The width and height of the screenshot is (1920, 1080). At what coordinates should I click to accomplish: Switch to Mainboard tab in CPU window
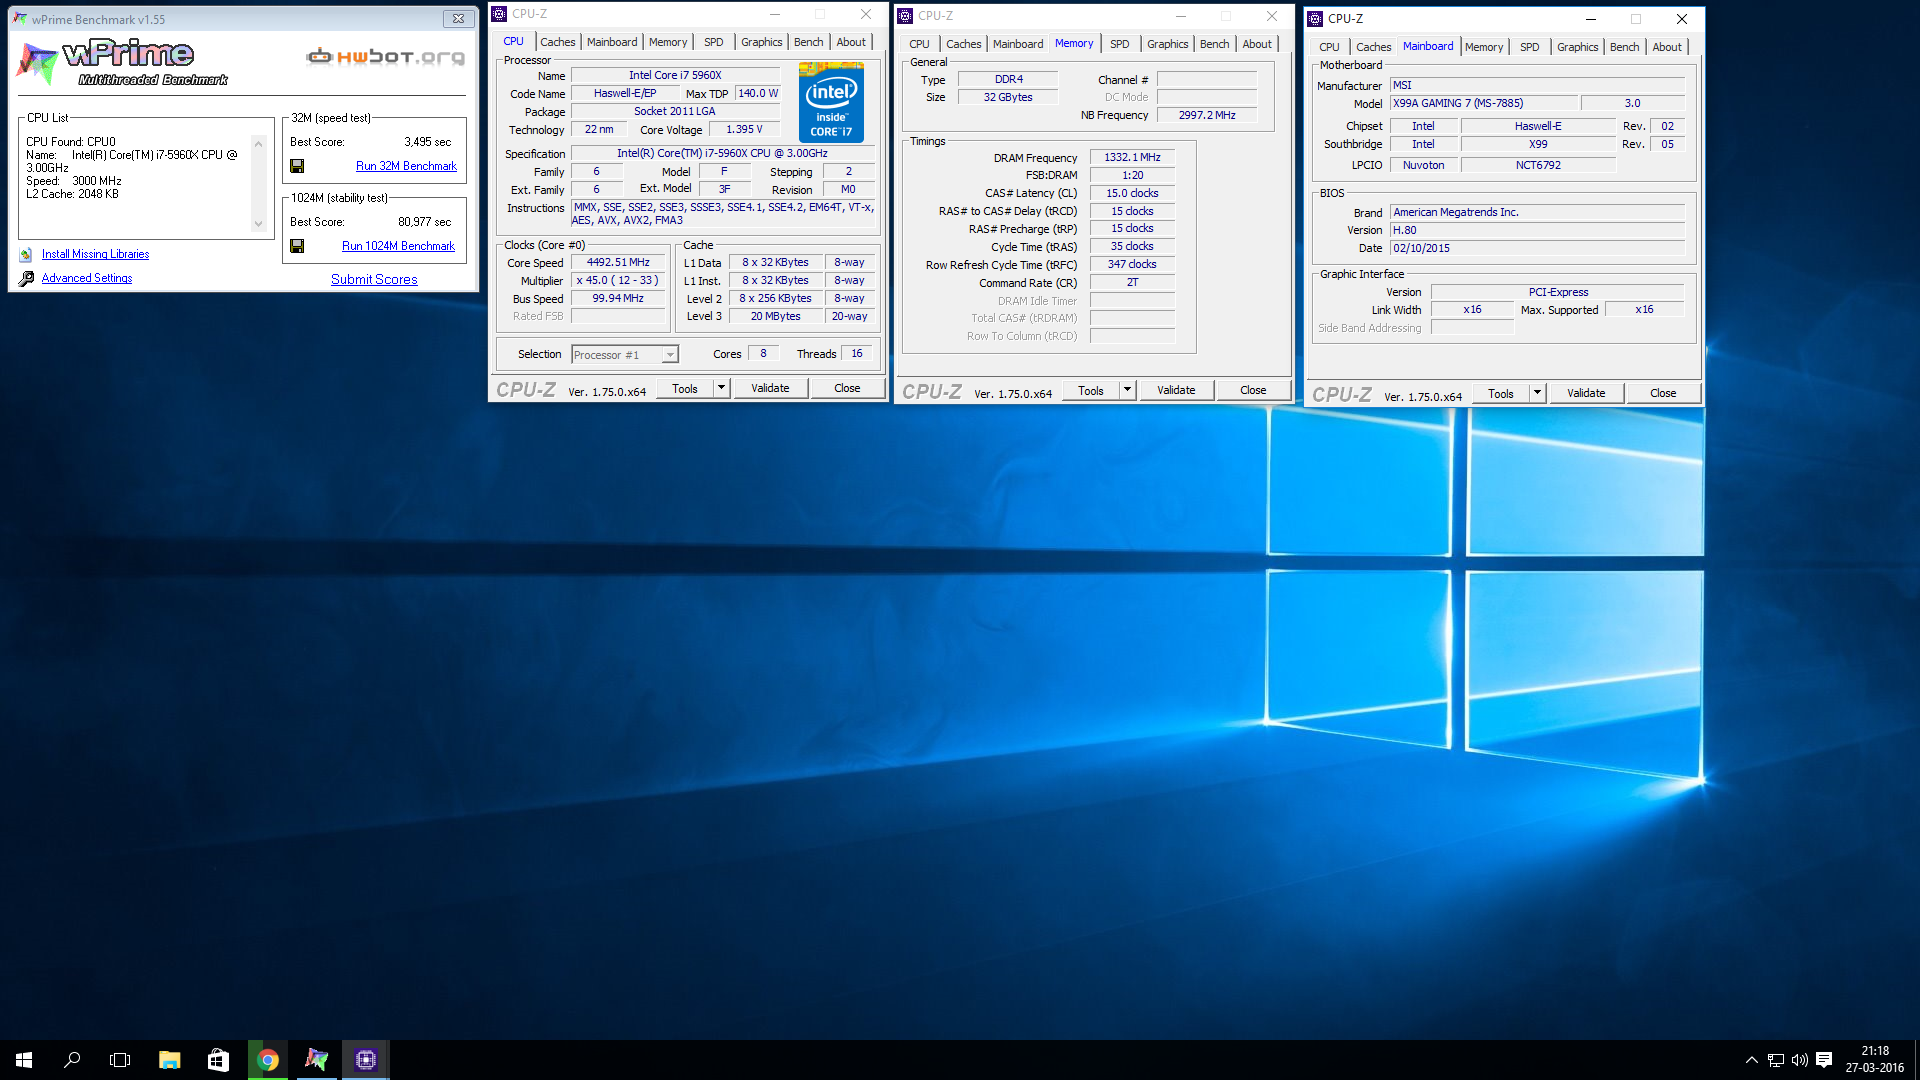[x=612, y=42]
